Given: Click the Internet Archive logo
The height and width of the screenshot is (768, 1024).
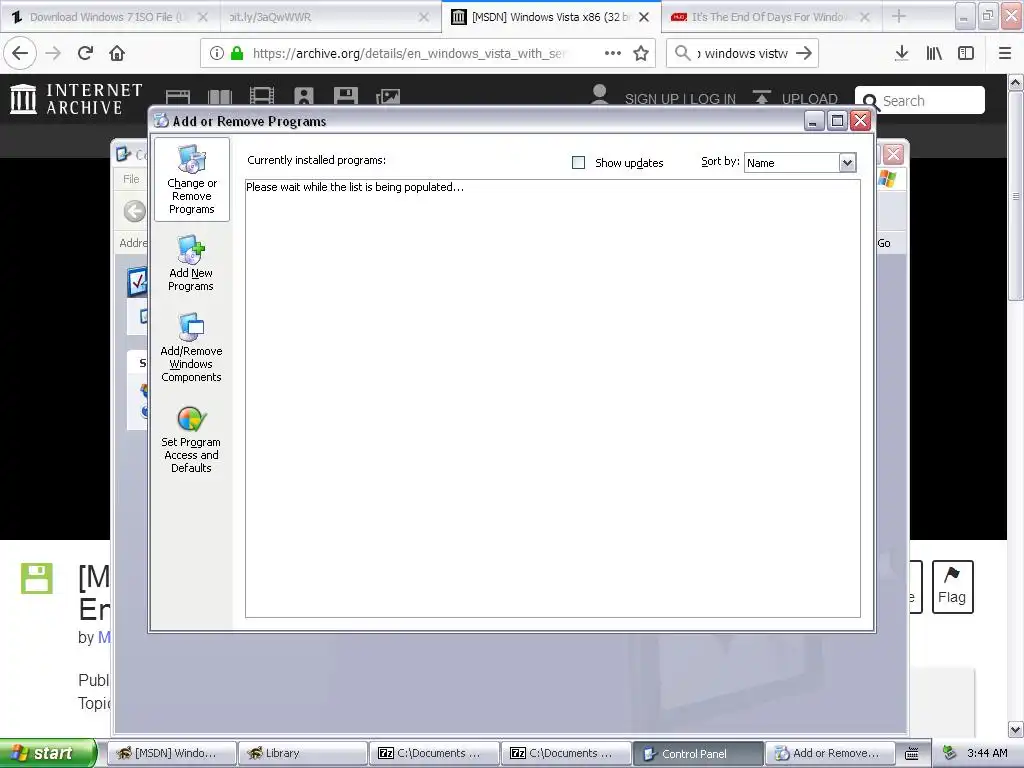Looking at the screenshot, I should click(76, 99).
